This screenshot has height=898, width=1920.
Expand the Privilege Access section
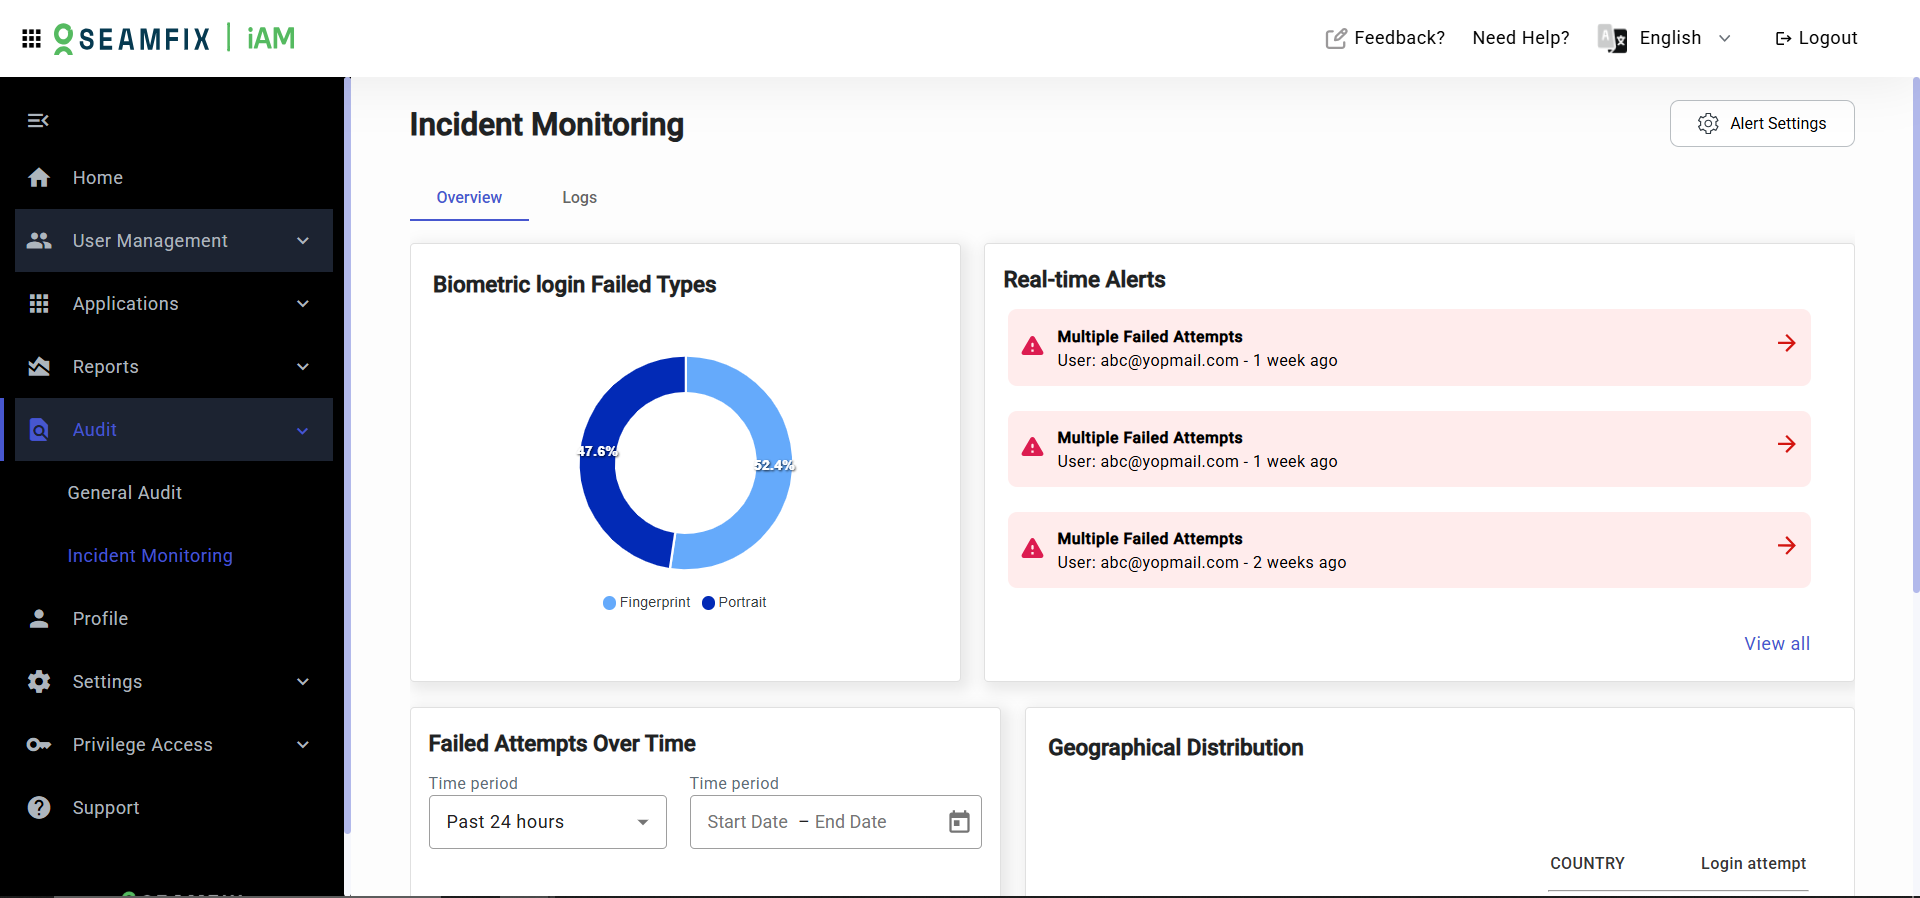pos(174,745)
